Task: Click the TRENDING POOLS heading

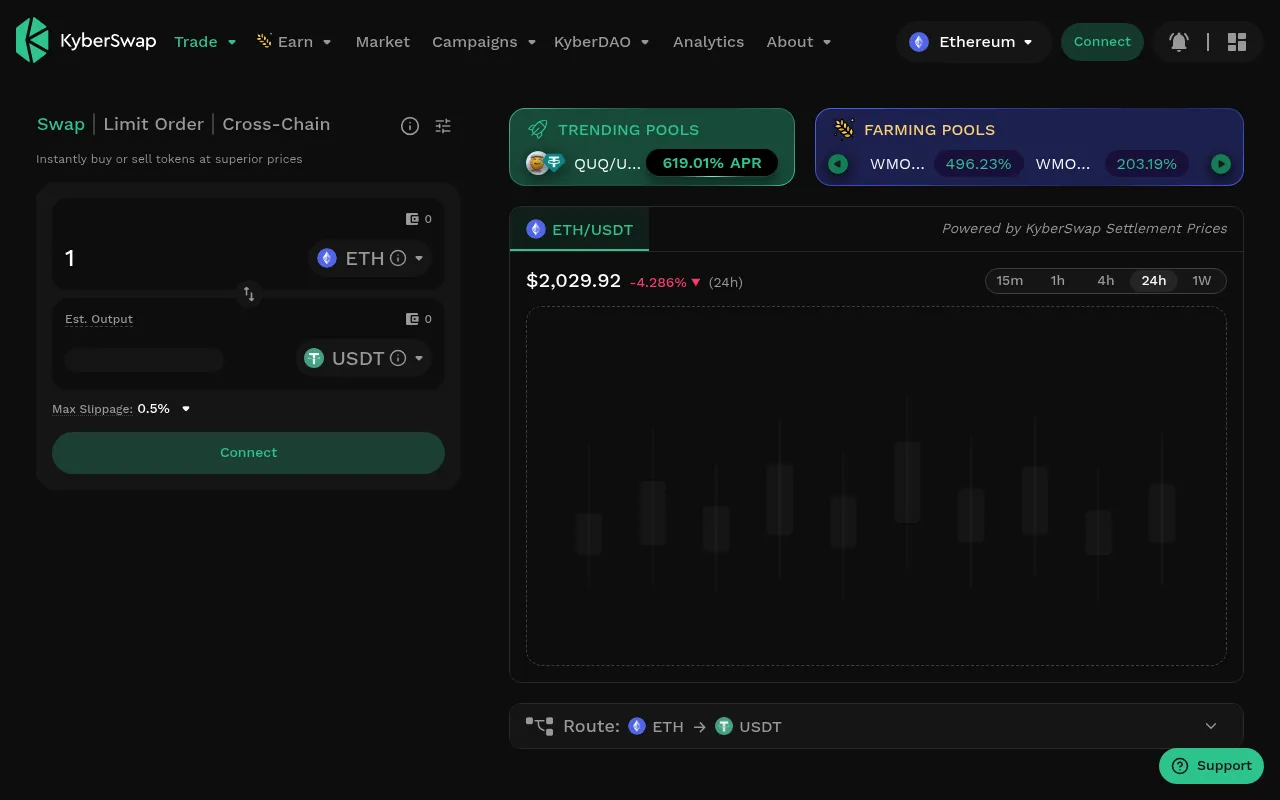Action: pos(628,130)
